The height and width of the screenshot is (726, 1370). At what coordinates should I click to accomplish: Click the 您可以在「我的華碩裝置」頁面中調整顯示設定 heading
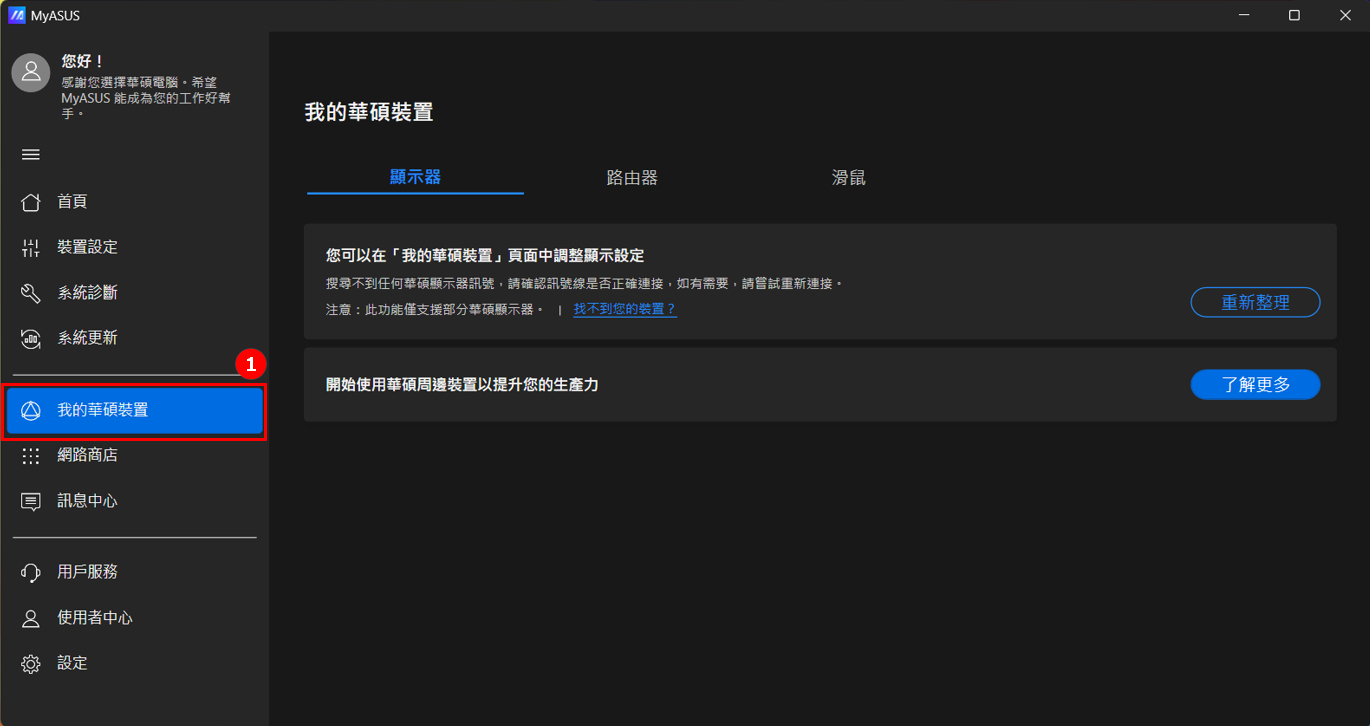(485, 256)
